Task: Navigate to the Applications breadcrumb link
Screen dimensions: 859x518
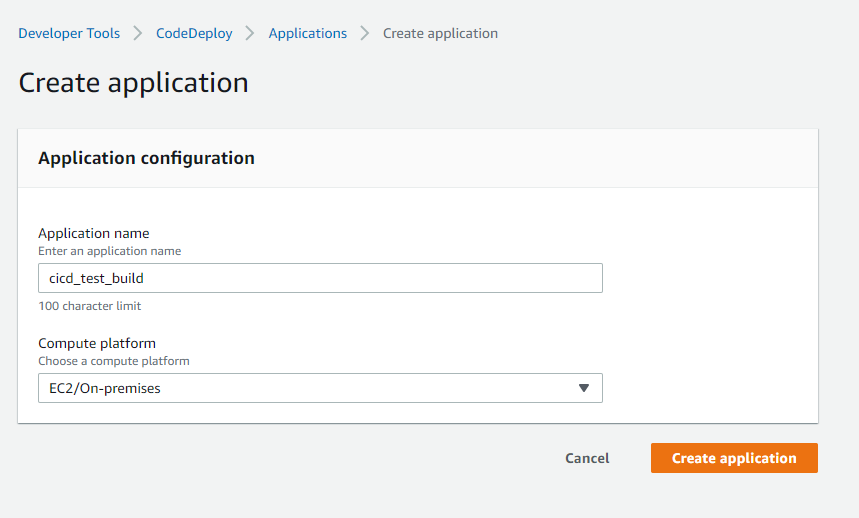Action: coord(308,33)
